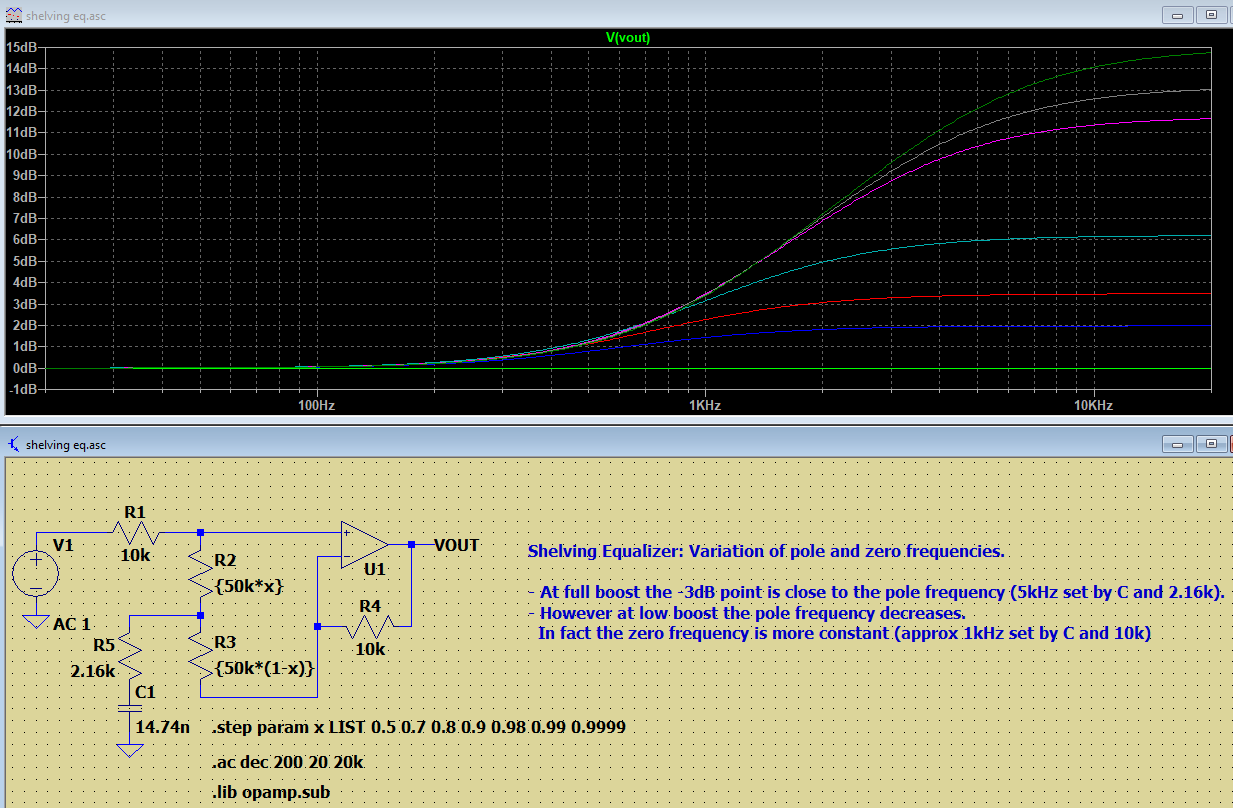Click the 'However at low boost' comment line
This screenshot has width=1233, height=808.
(x=746, y=613)
